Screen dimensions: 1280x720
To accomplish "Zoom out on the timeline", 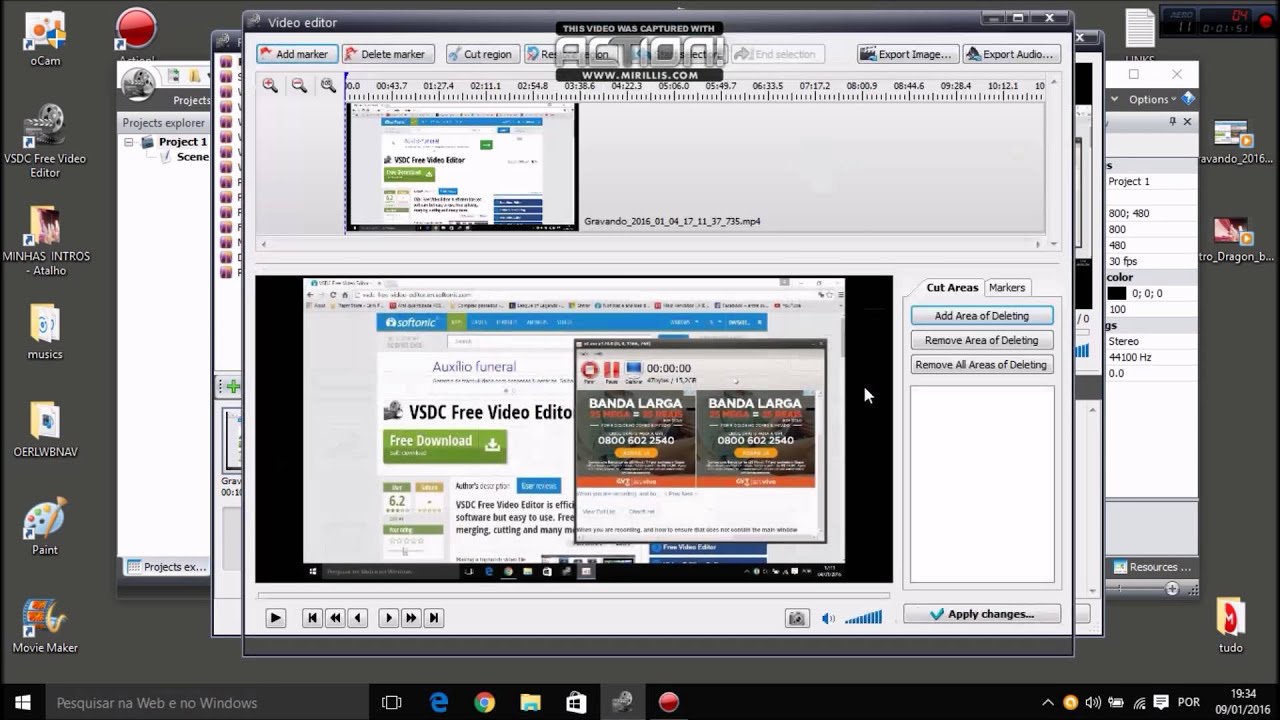I will (299, 86).
